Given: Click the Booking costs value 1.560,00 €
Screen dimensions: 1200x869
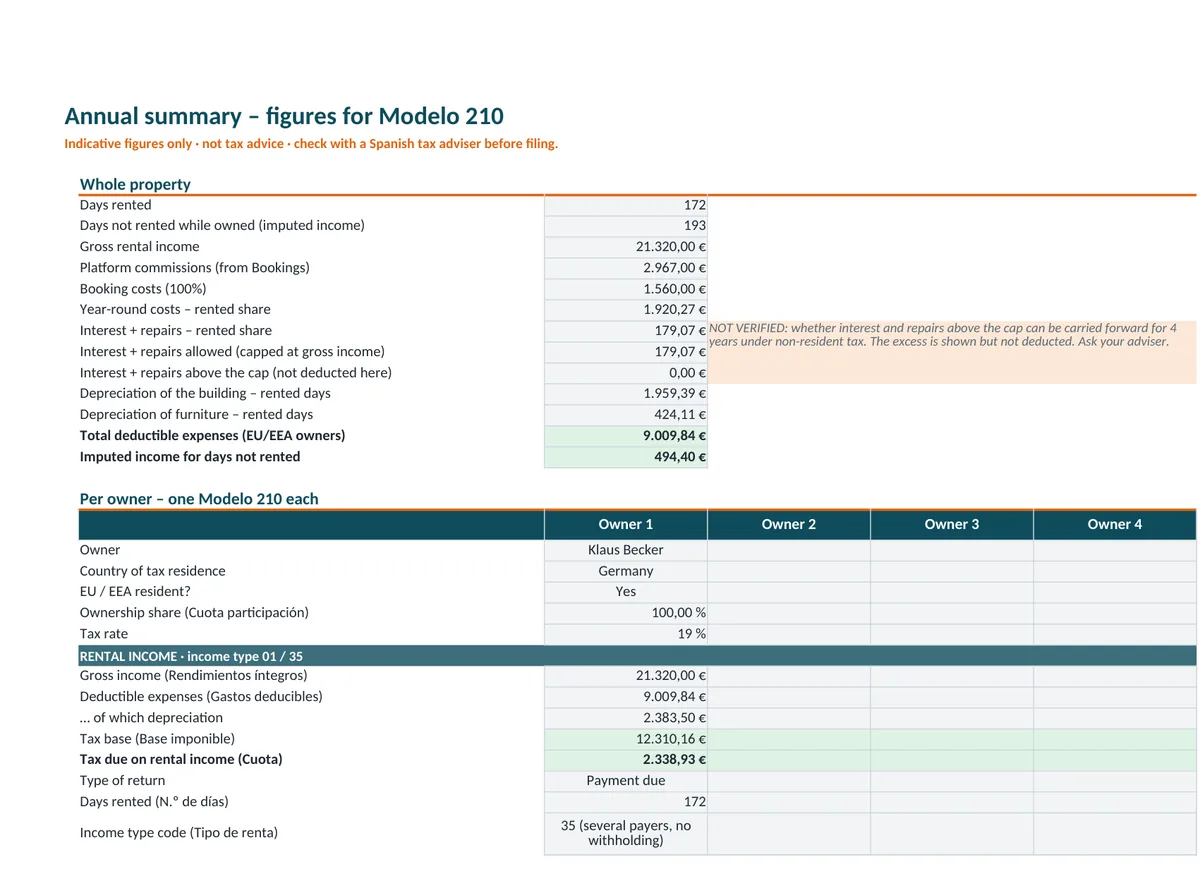Looking at the screenshot, I should click(x=626, y=289).
